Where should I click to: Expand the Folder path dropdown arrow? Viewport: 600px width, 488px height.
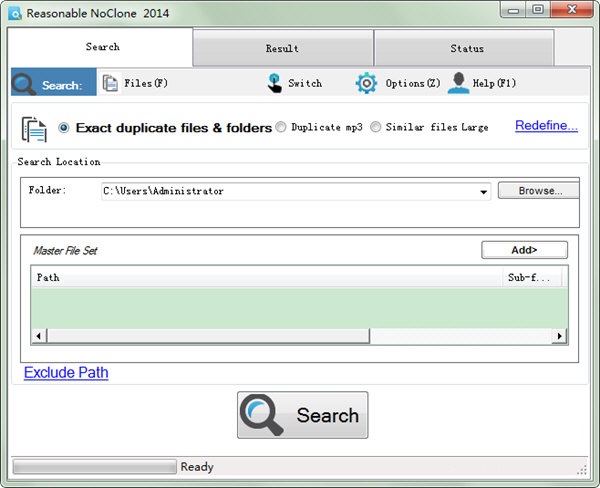pyautogui.click(x=484, y=192)
